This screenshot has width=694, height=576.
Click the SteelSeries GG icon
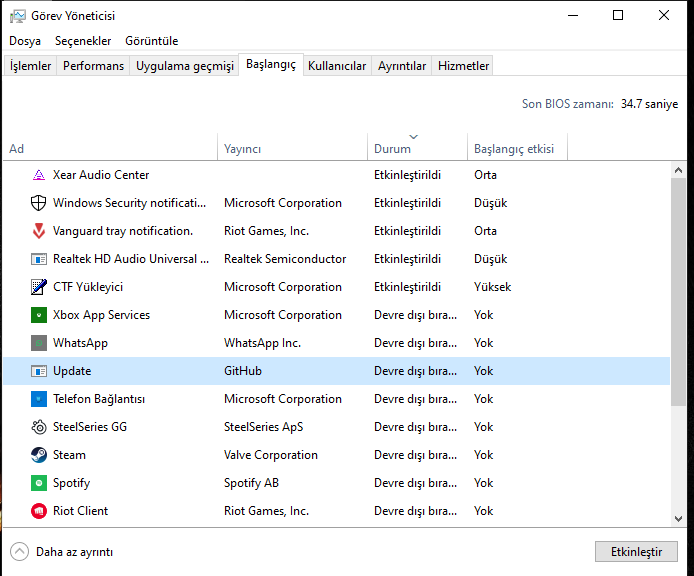[39, 427]
